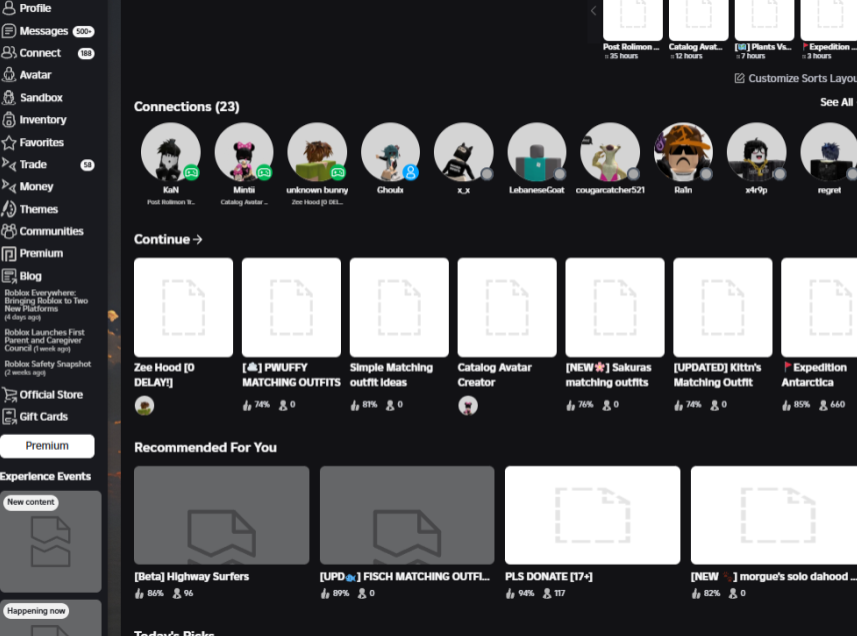
Task: Click Connect 188 notification badge
Action: tap(86, 54)
